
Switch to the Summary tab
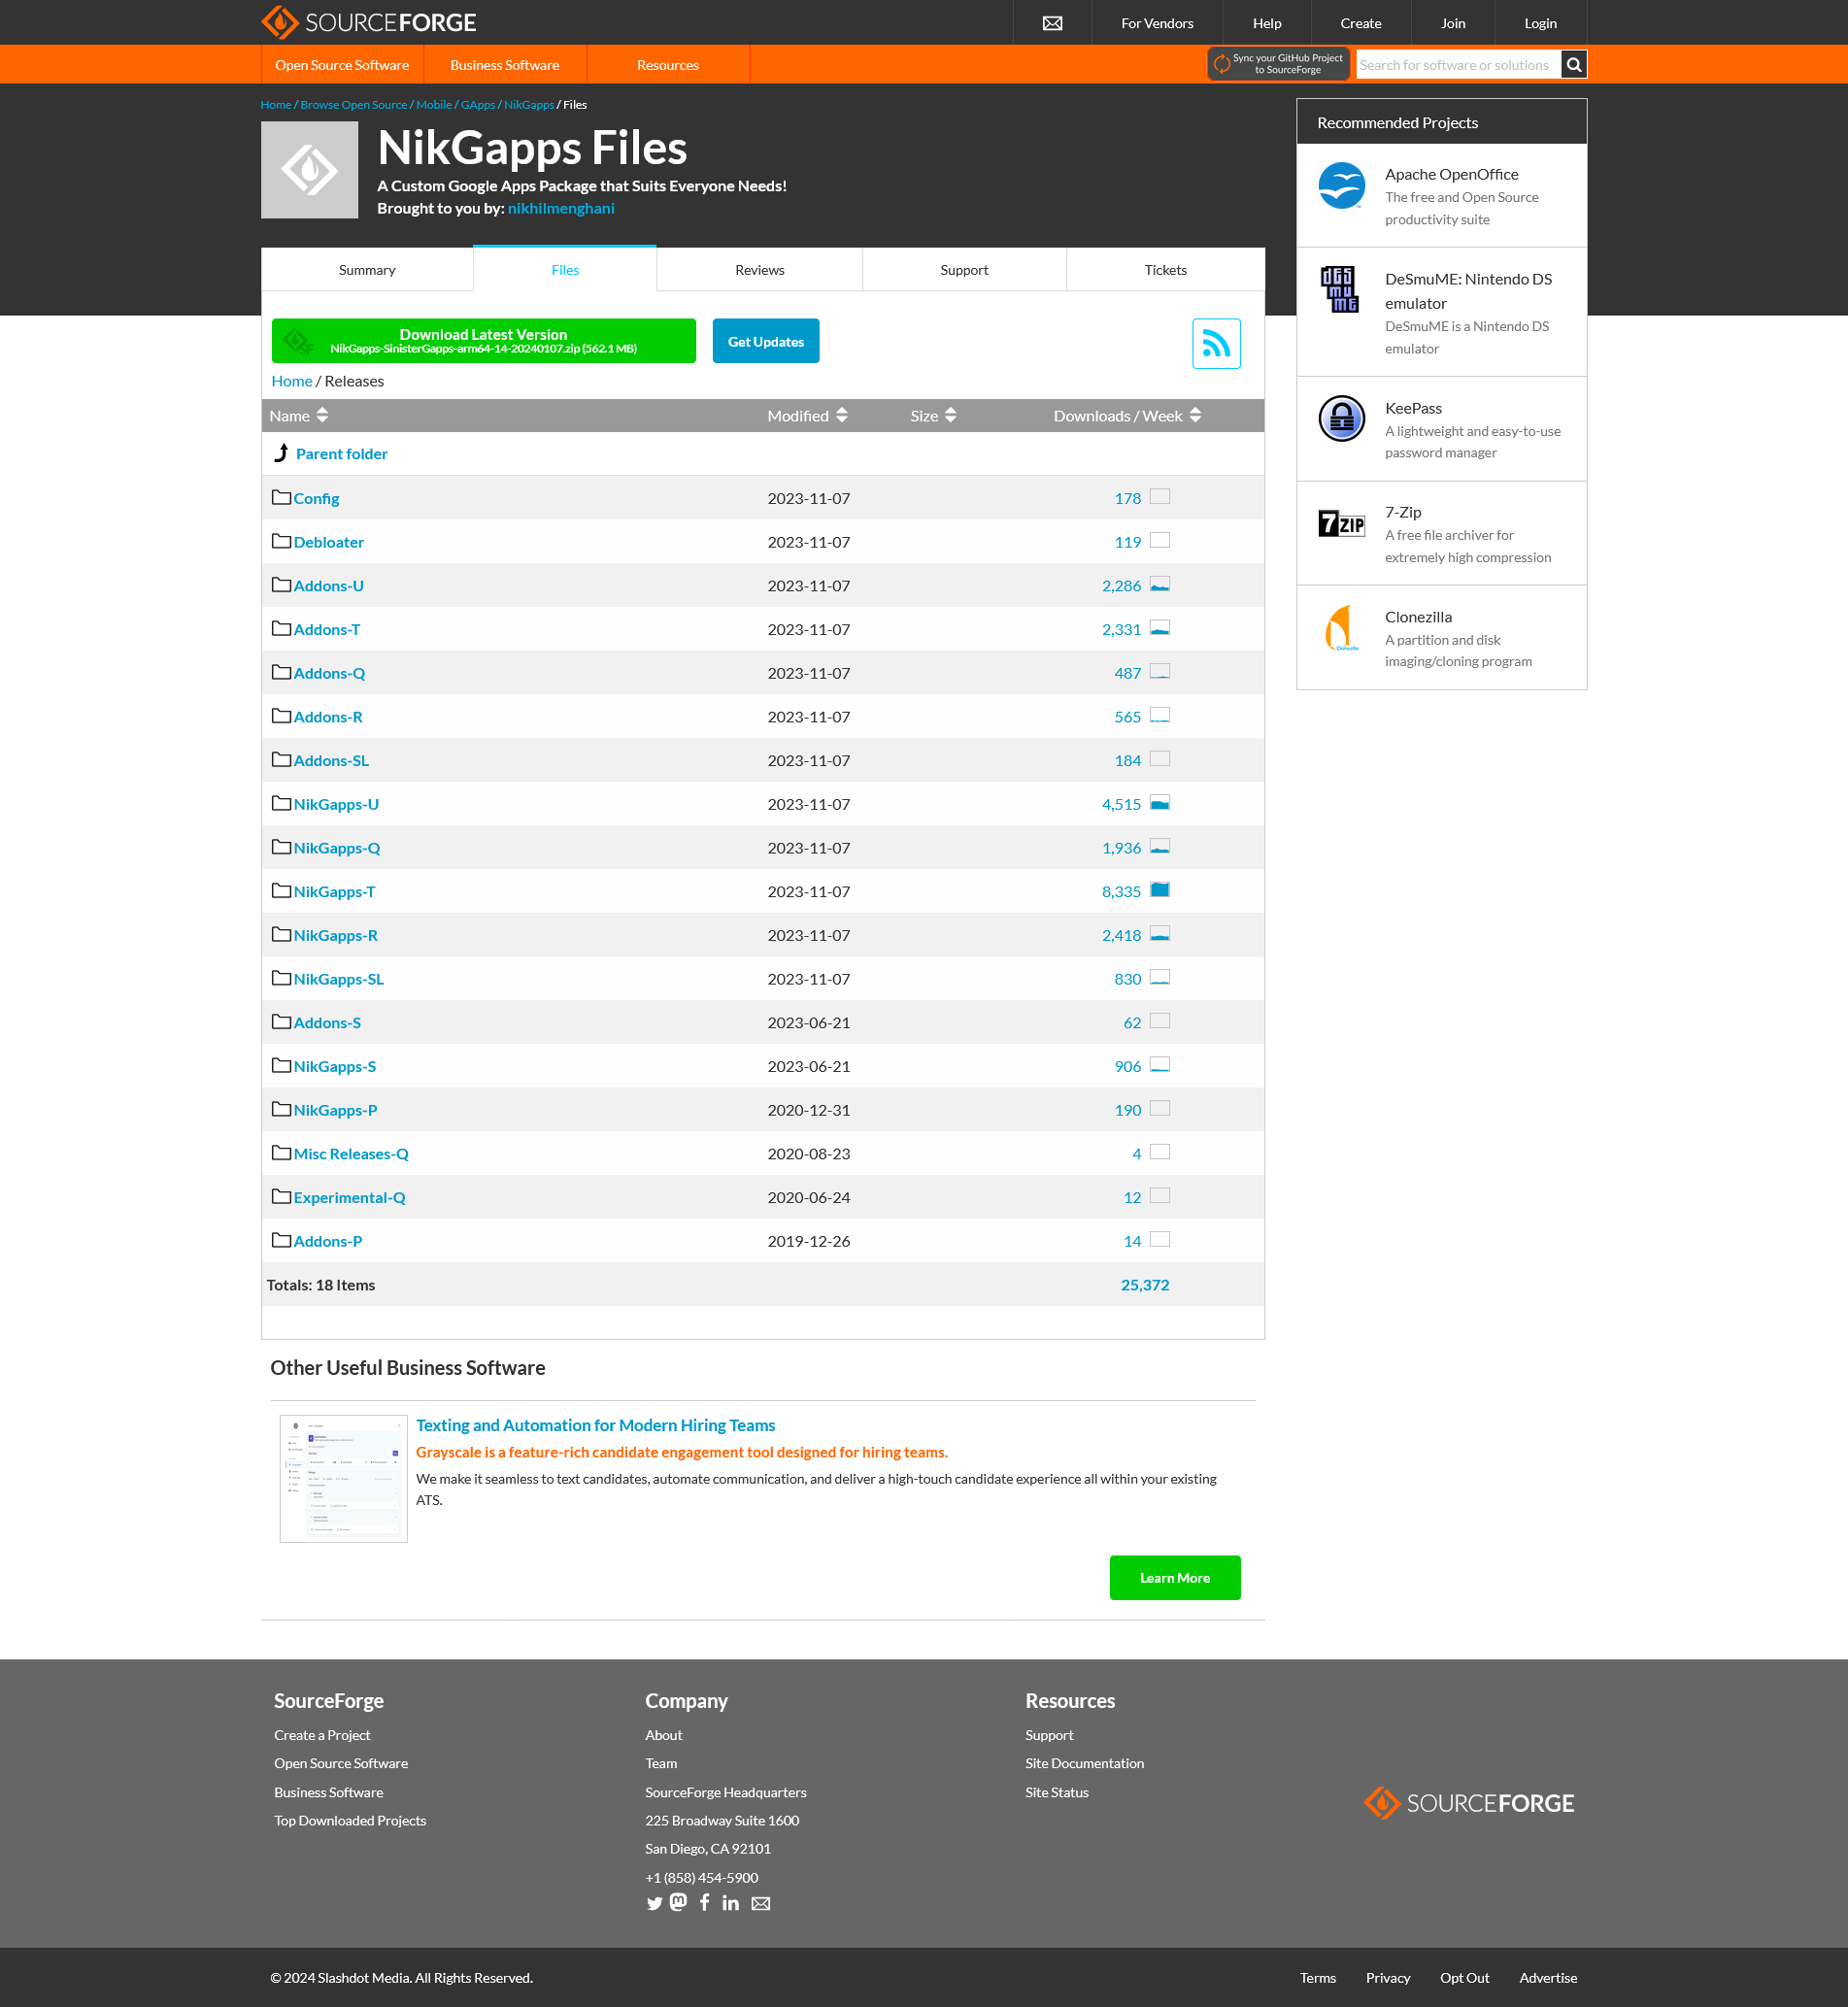click(367, 270)
